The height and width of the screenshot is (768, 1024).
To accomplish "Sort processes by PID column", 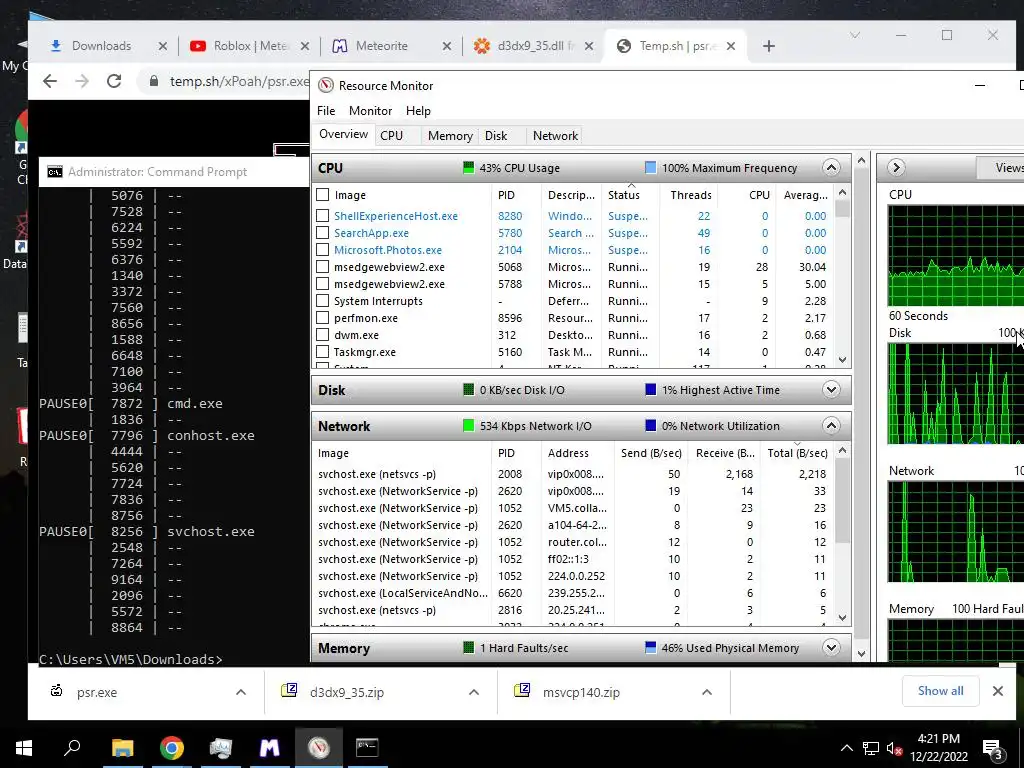I will [x=515, y=195].
